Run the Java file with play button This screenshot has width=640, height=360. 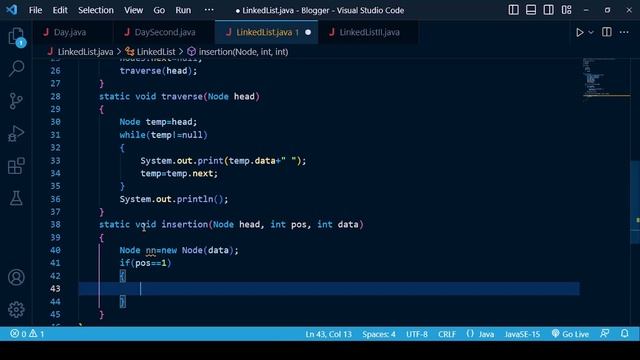point(580,32)
